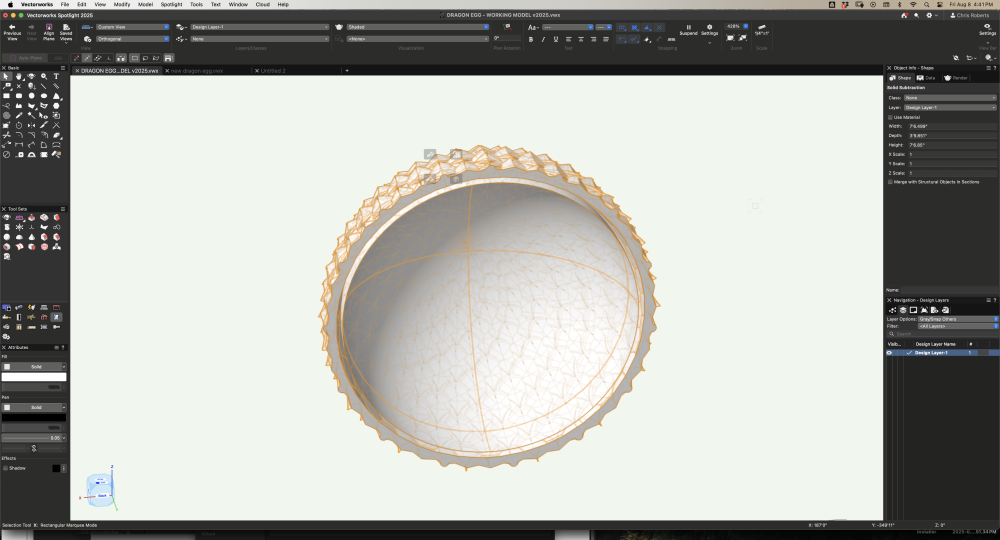Toggle Snap to Grid icon
Screen dimensions: 1000x540
click(x=622, y=27)
